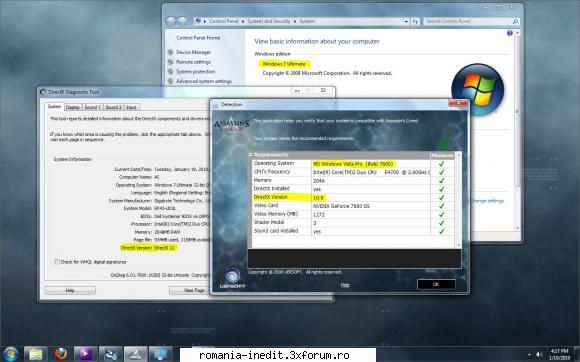The height and width of the screenshot is (362, 580).
Task: Click the Minimum column header
Action: [442, 155]
